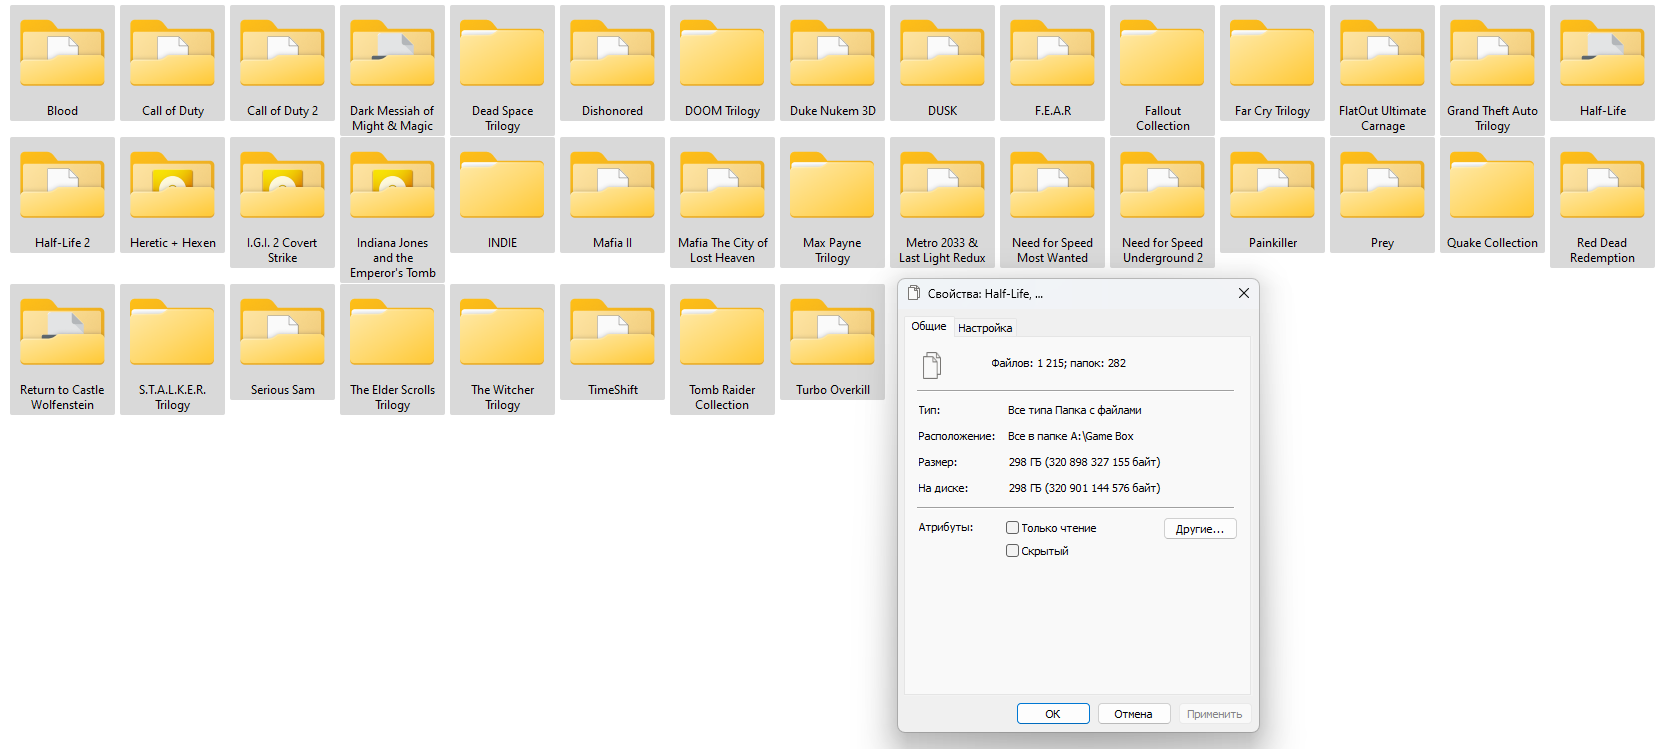Click the Prey folder icon
The image size is (1666, 749).
(x=1382, y=185)
